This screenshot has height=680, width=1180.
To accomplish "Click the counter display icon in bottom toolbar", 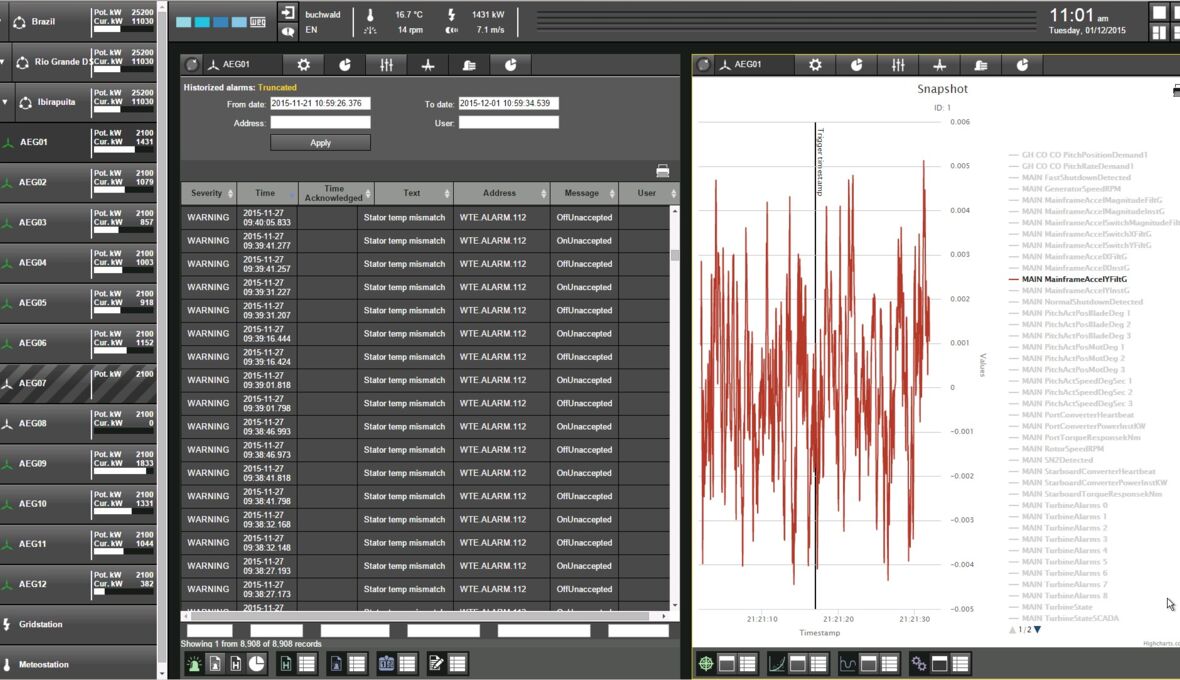I will [x=386, y=663].
